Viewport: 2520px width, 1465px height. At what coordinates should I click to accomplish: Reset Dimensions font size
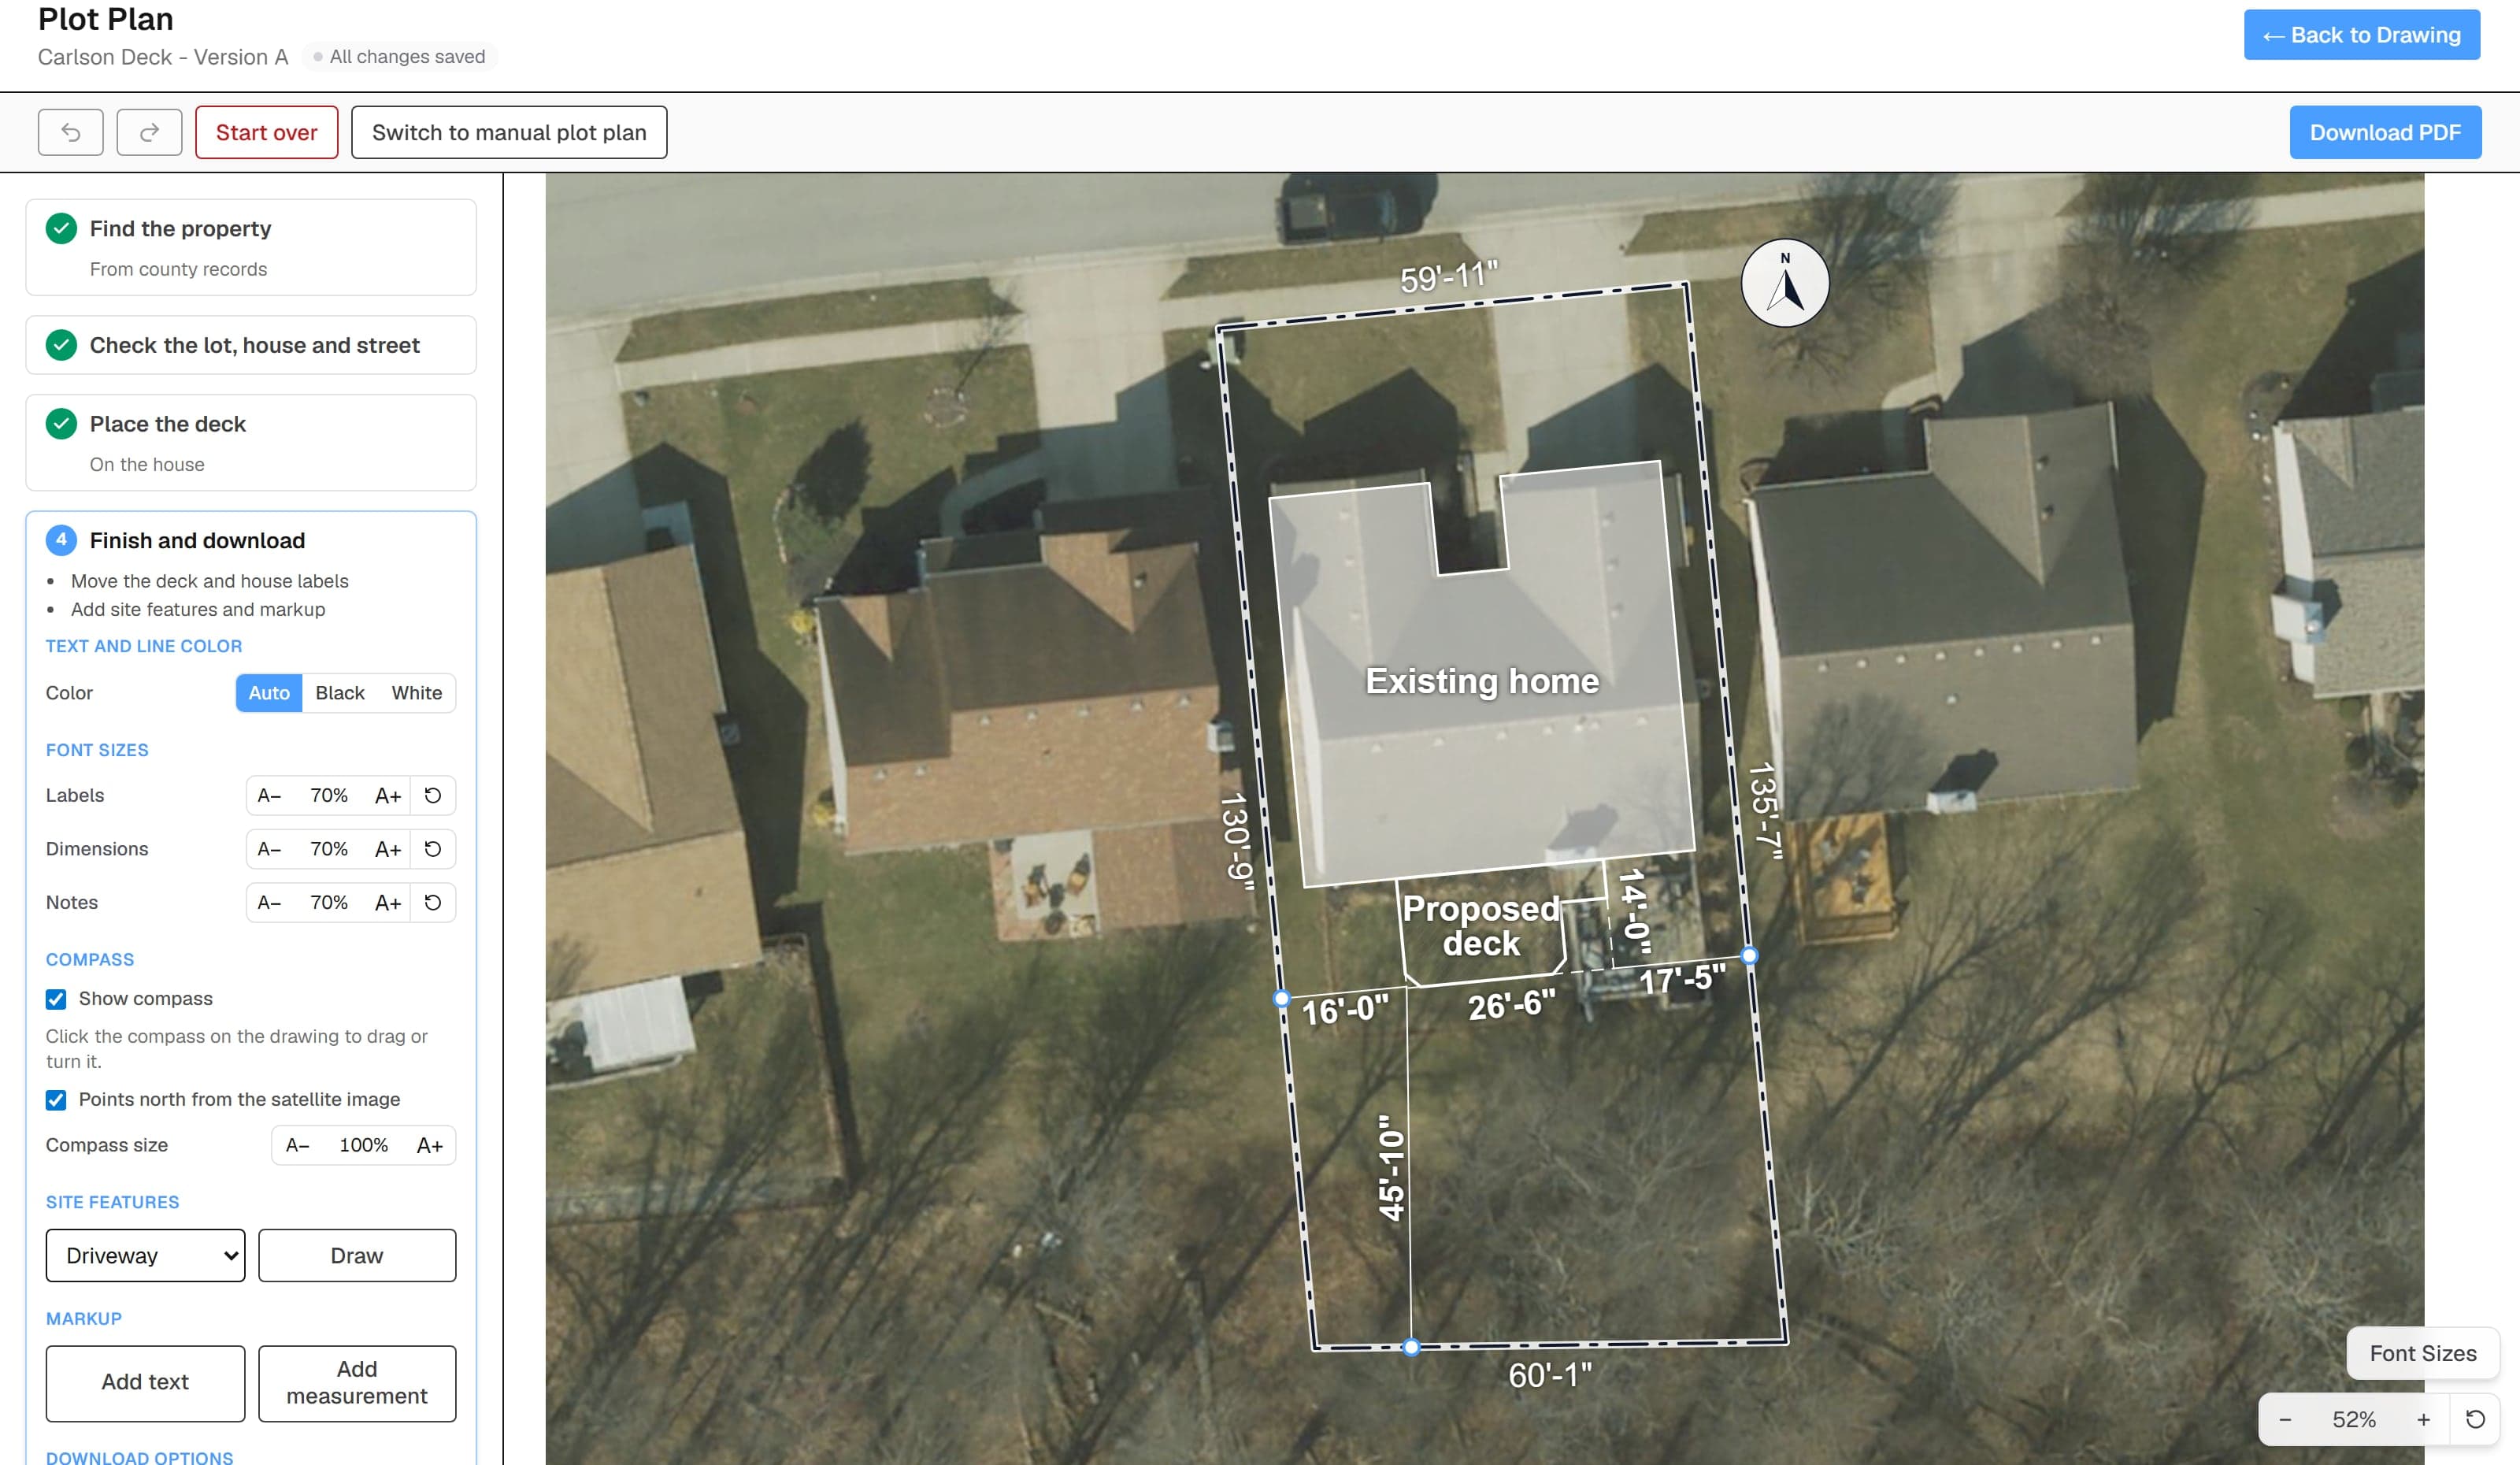pyautogui.click(x=433, y=849)
